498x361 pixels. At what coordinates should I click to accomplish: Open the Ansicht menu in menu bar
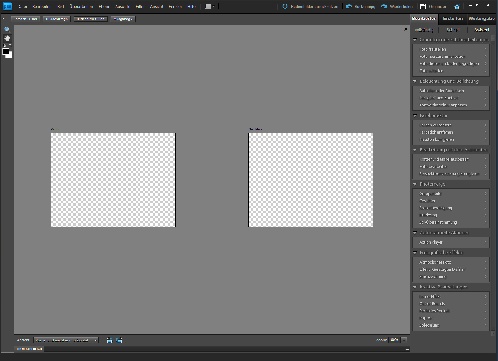pyautogui.click(x=156, y=6)
